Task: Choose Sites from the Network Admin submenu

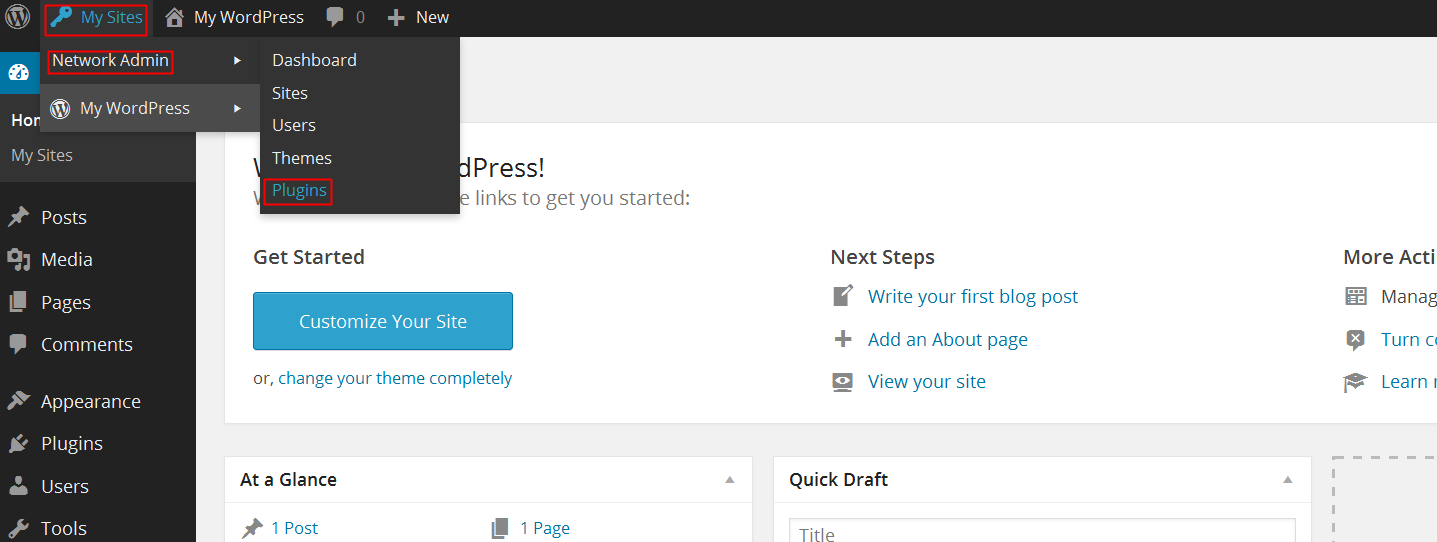Action: (290, 93)
